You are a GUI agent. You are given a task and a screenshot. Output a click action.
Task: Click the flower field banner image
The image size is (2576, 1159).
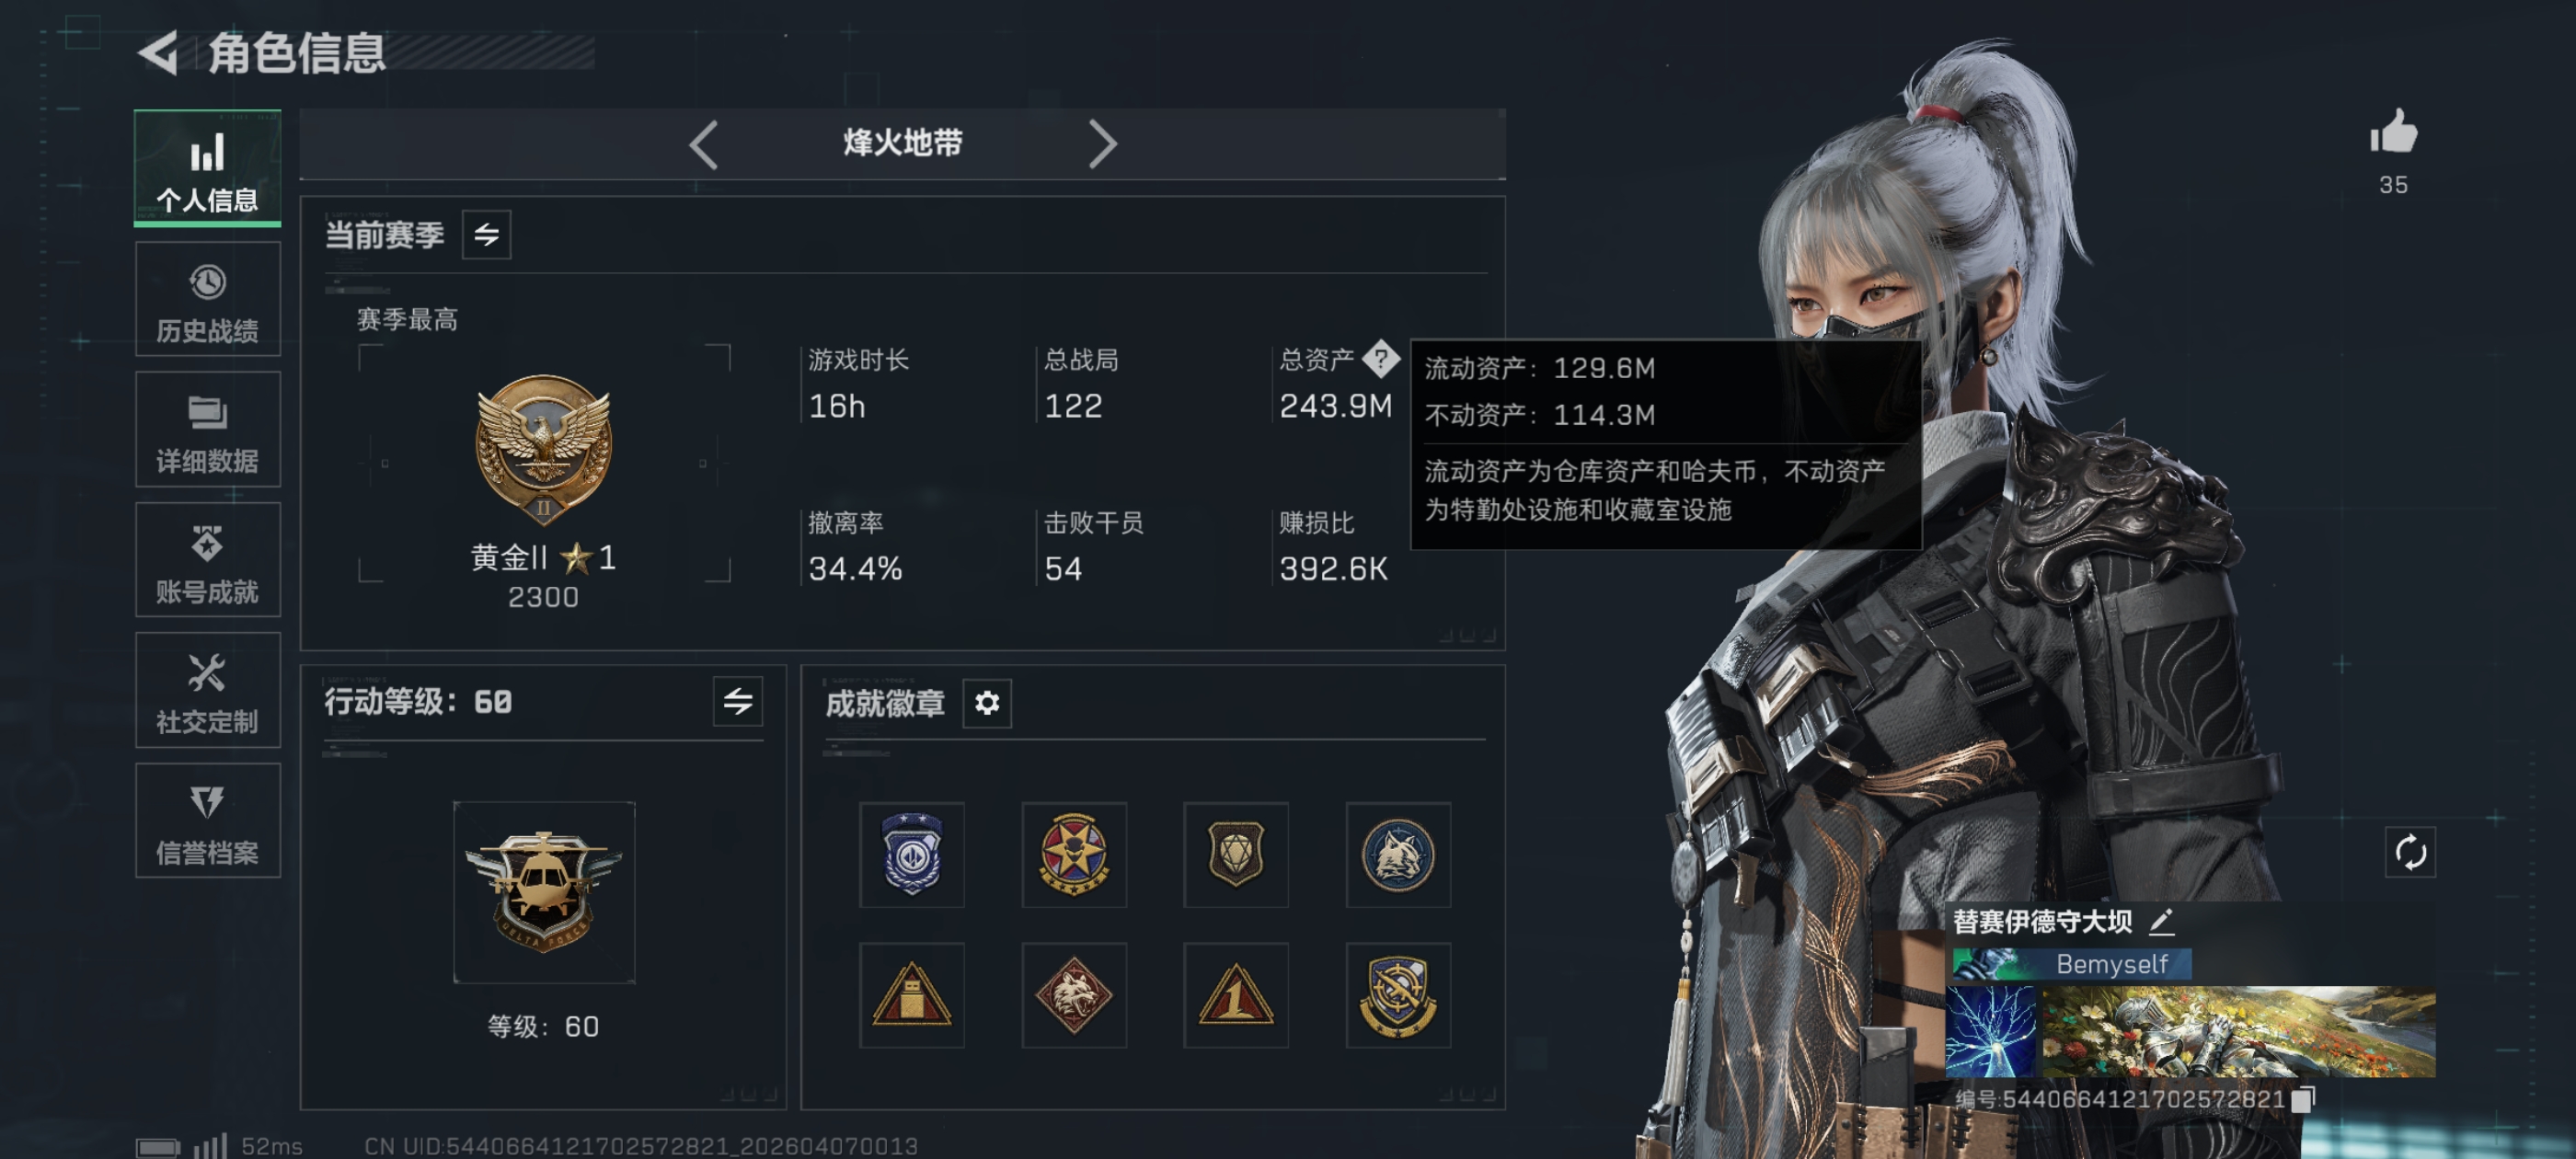(2238, 1032)
